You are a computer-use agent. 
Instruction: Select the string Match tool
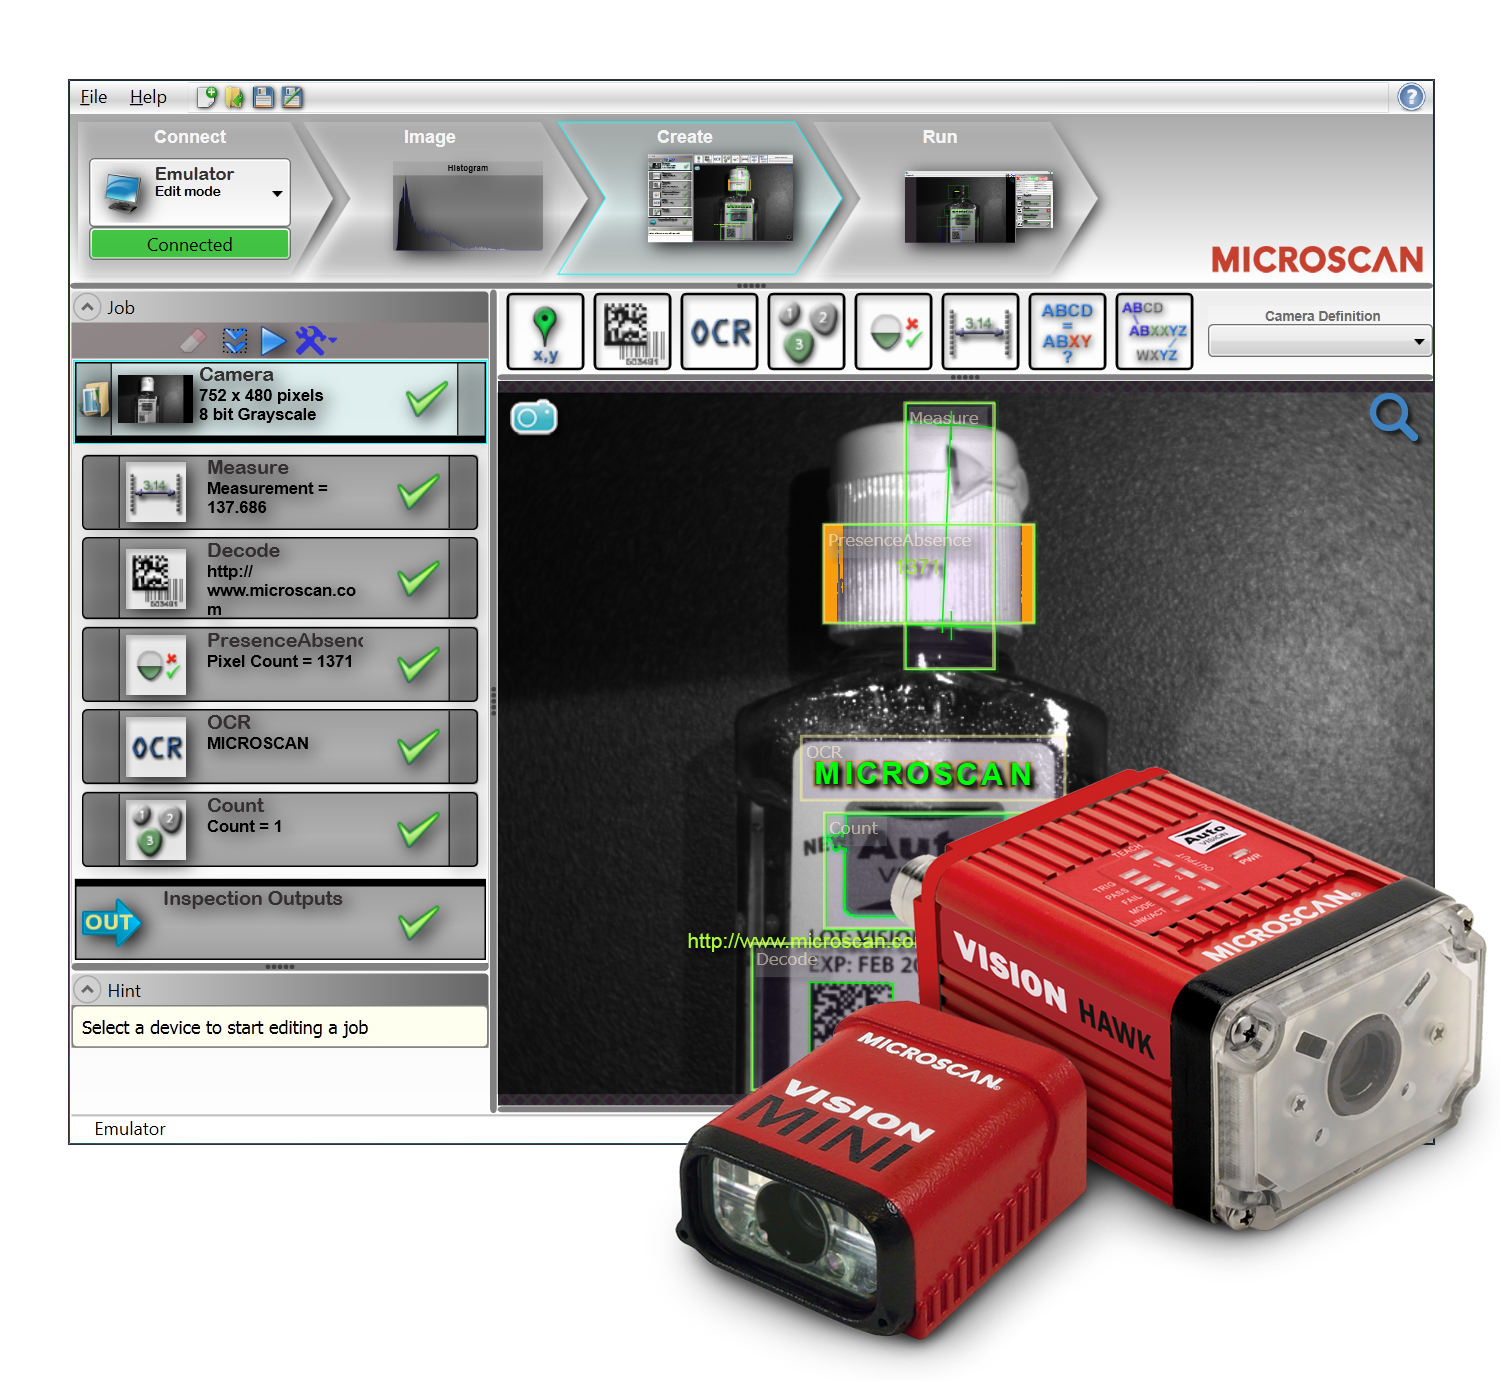[x=1067, y=331]
